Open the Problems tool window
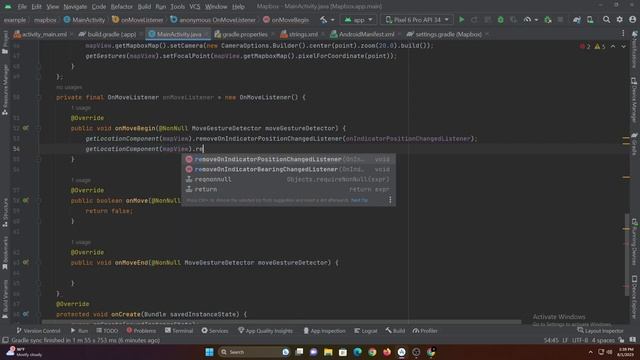This screenshot has height=360, width=640. 141,331
